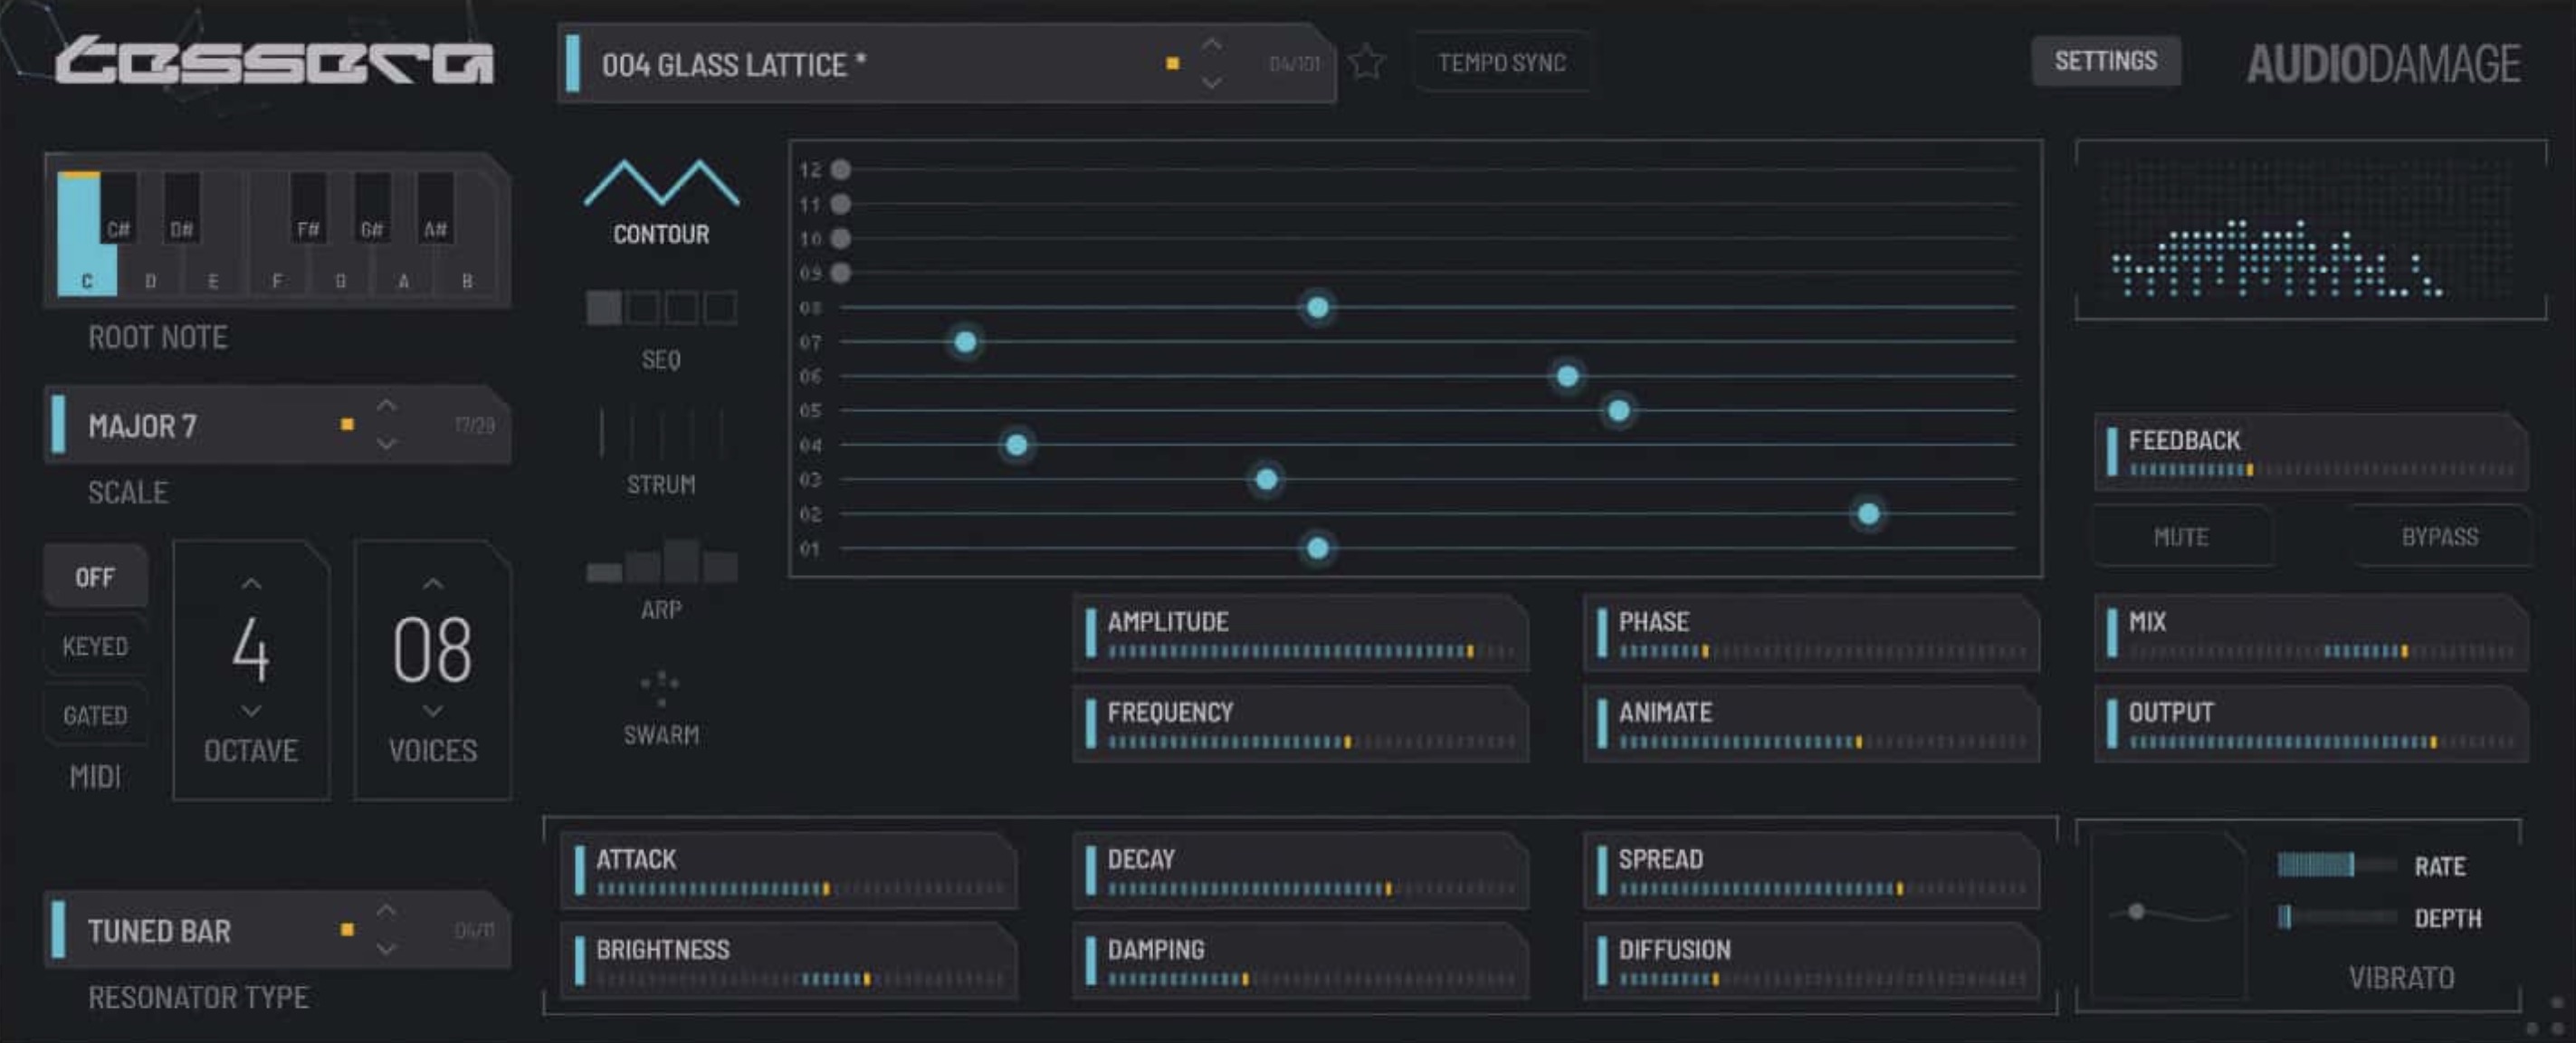Click the DIFFUSION slider bar
The height and width of the screenshot is (1043, 2576).
point(1822,979)
